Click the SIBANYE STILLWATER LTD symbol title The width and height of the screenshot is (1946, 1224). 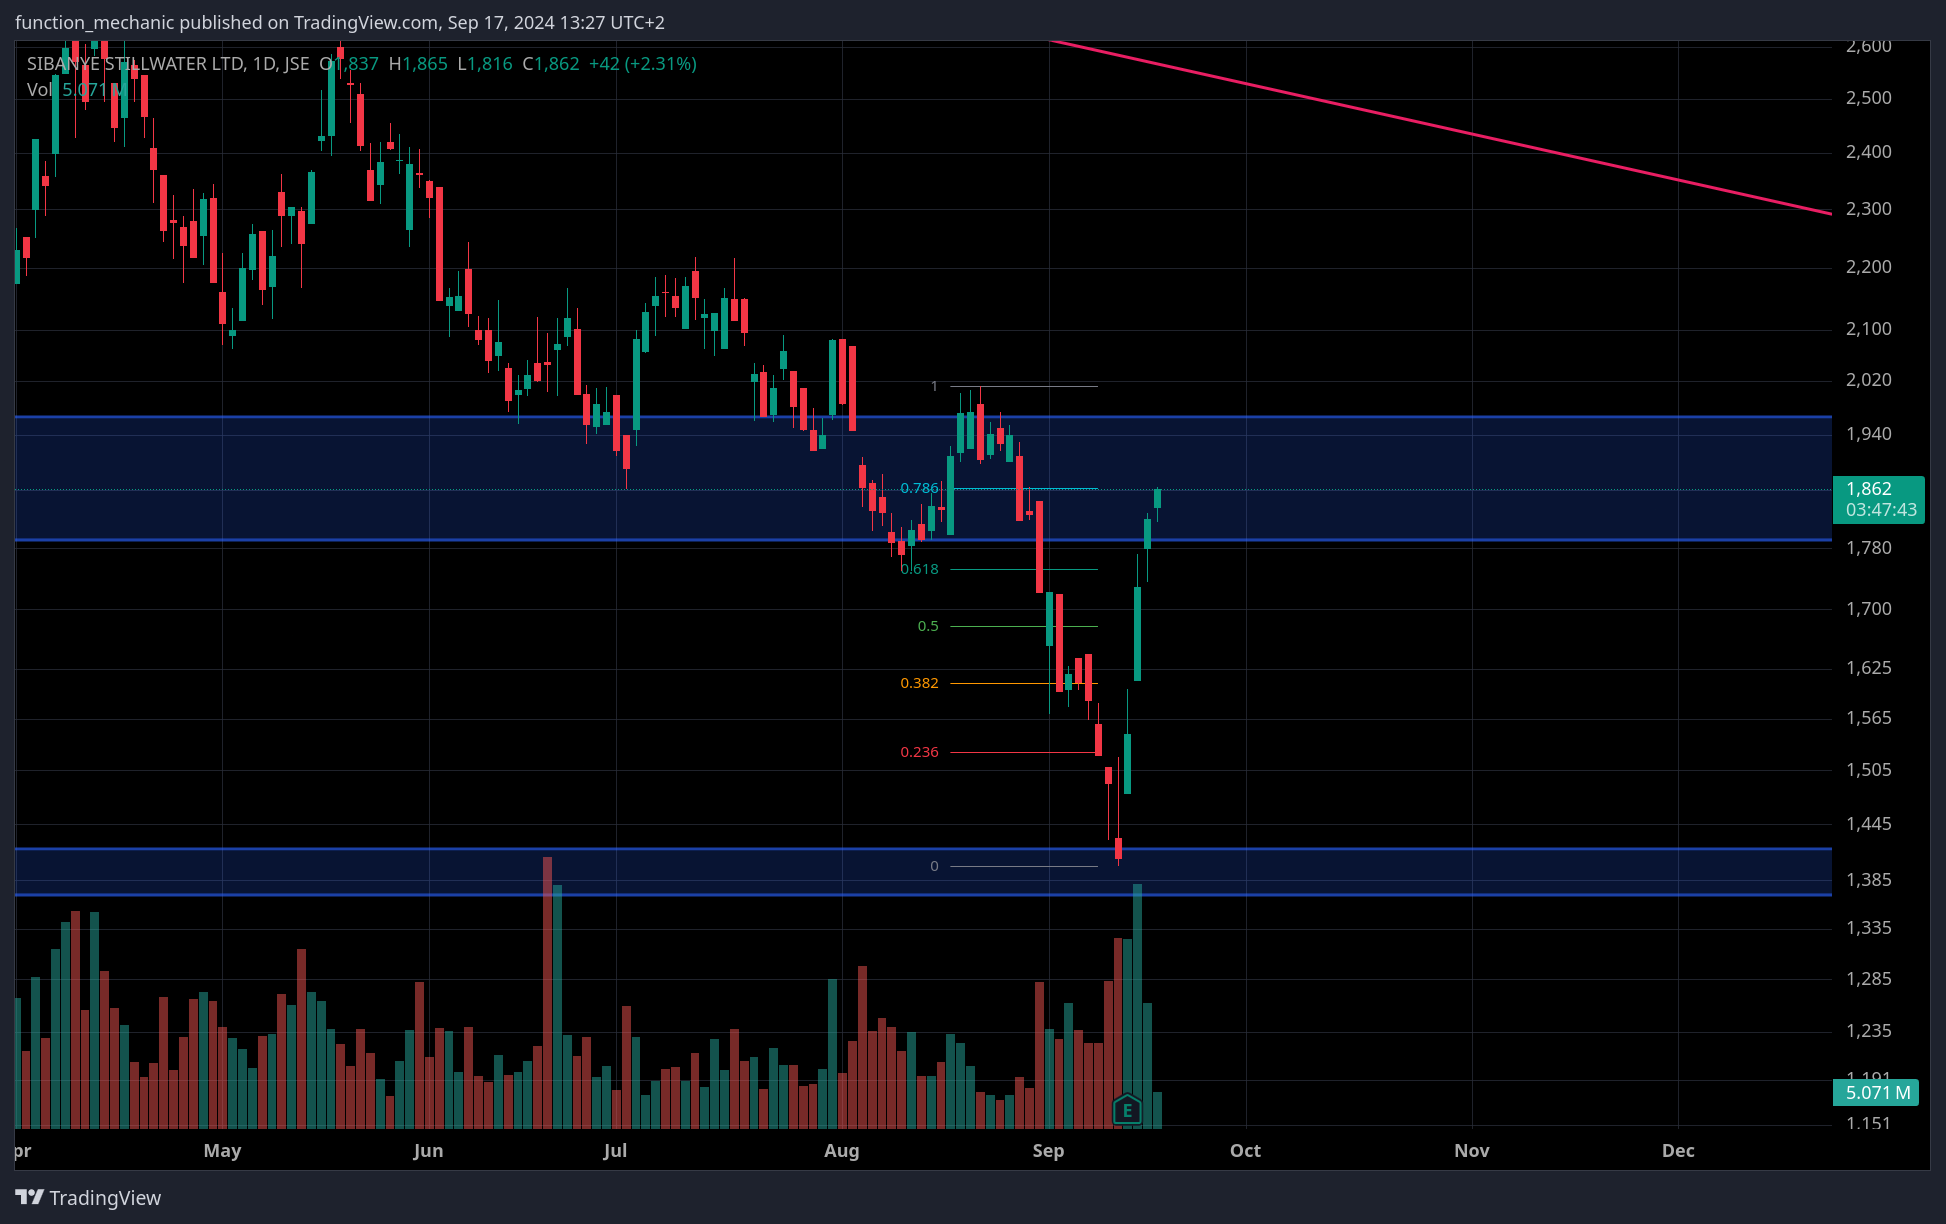(x=136, y=64)
